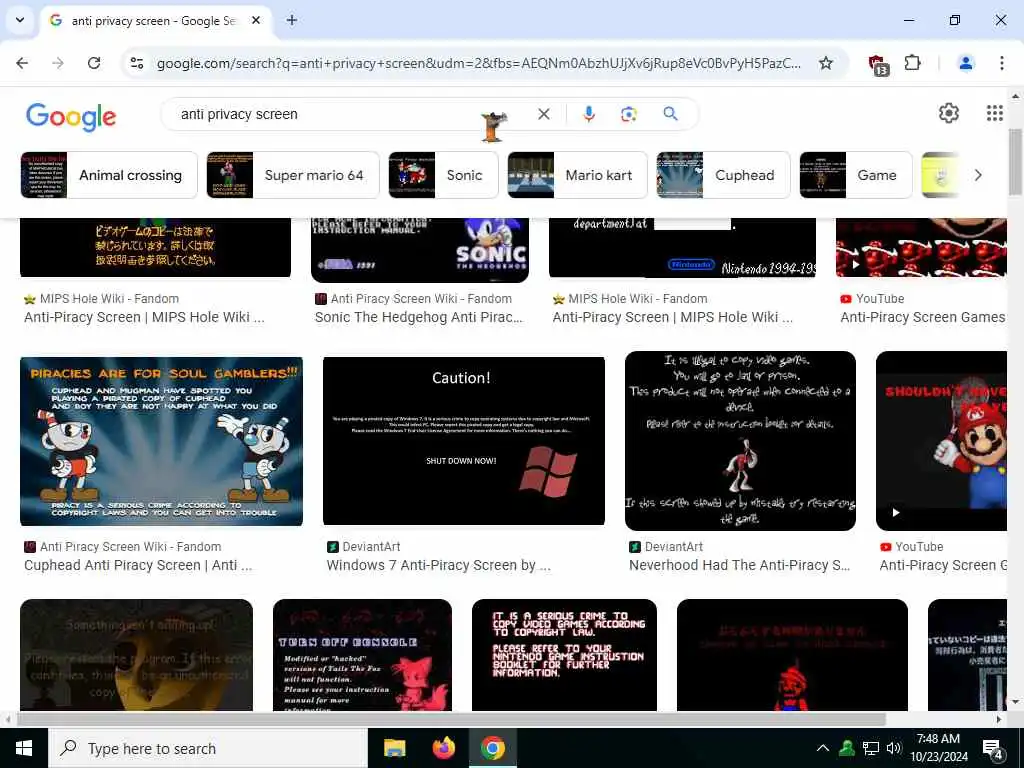Click the horizontal page scrollbar

coord(451,719)
